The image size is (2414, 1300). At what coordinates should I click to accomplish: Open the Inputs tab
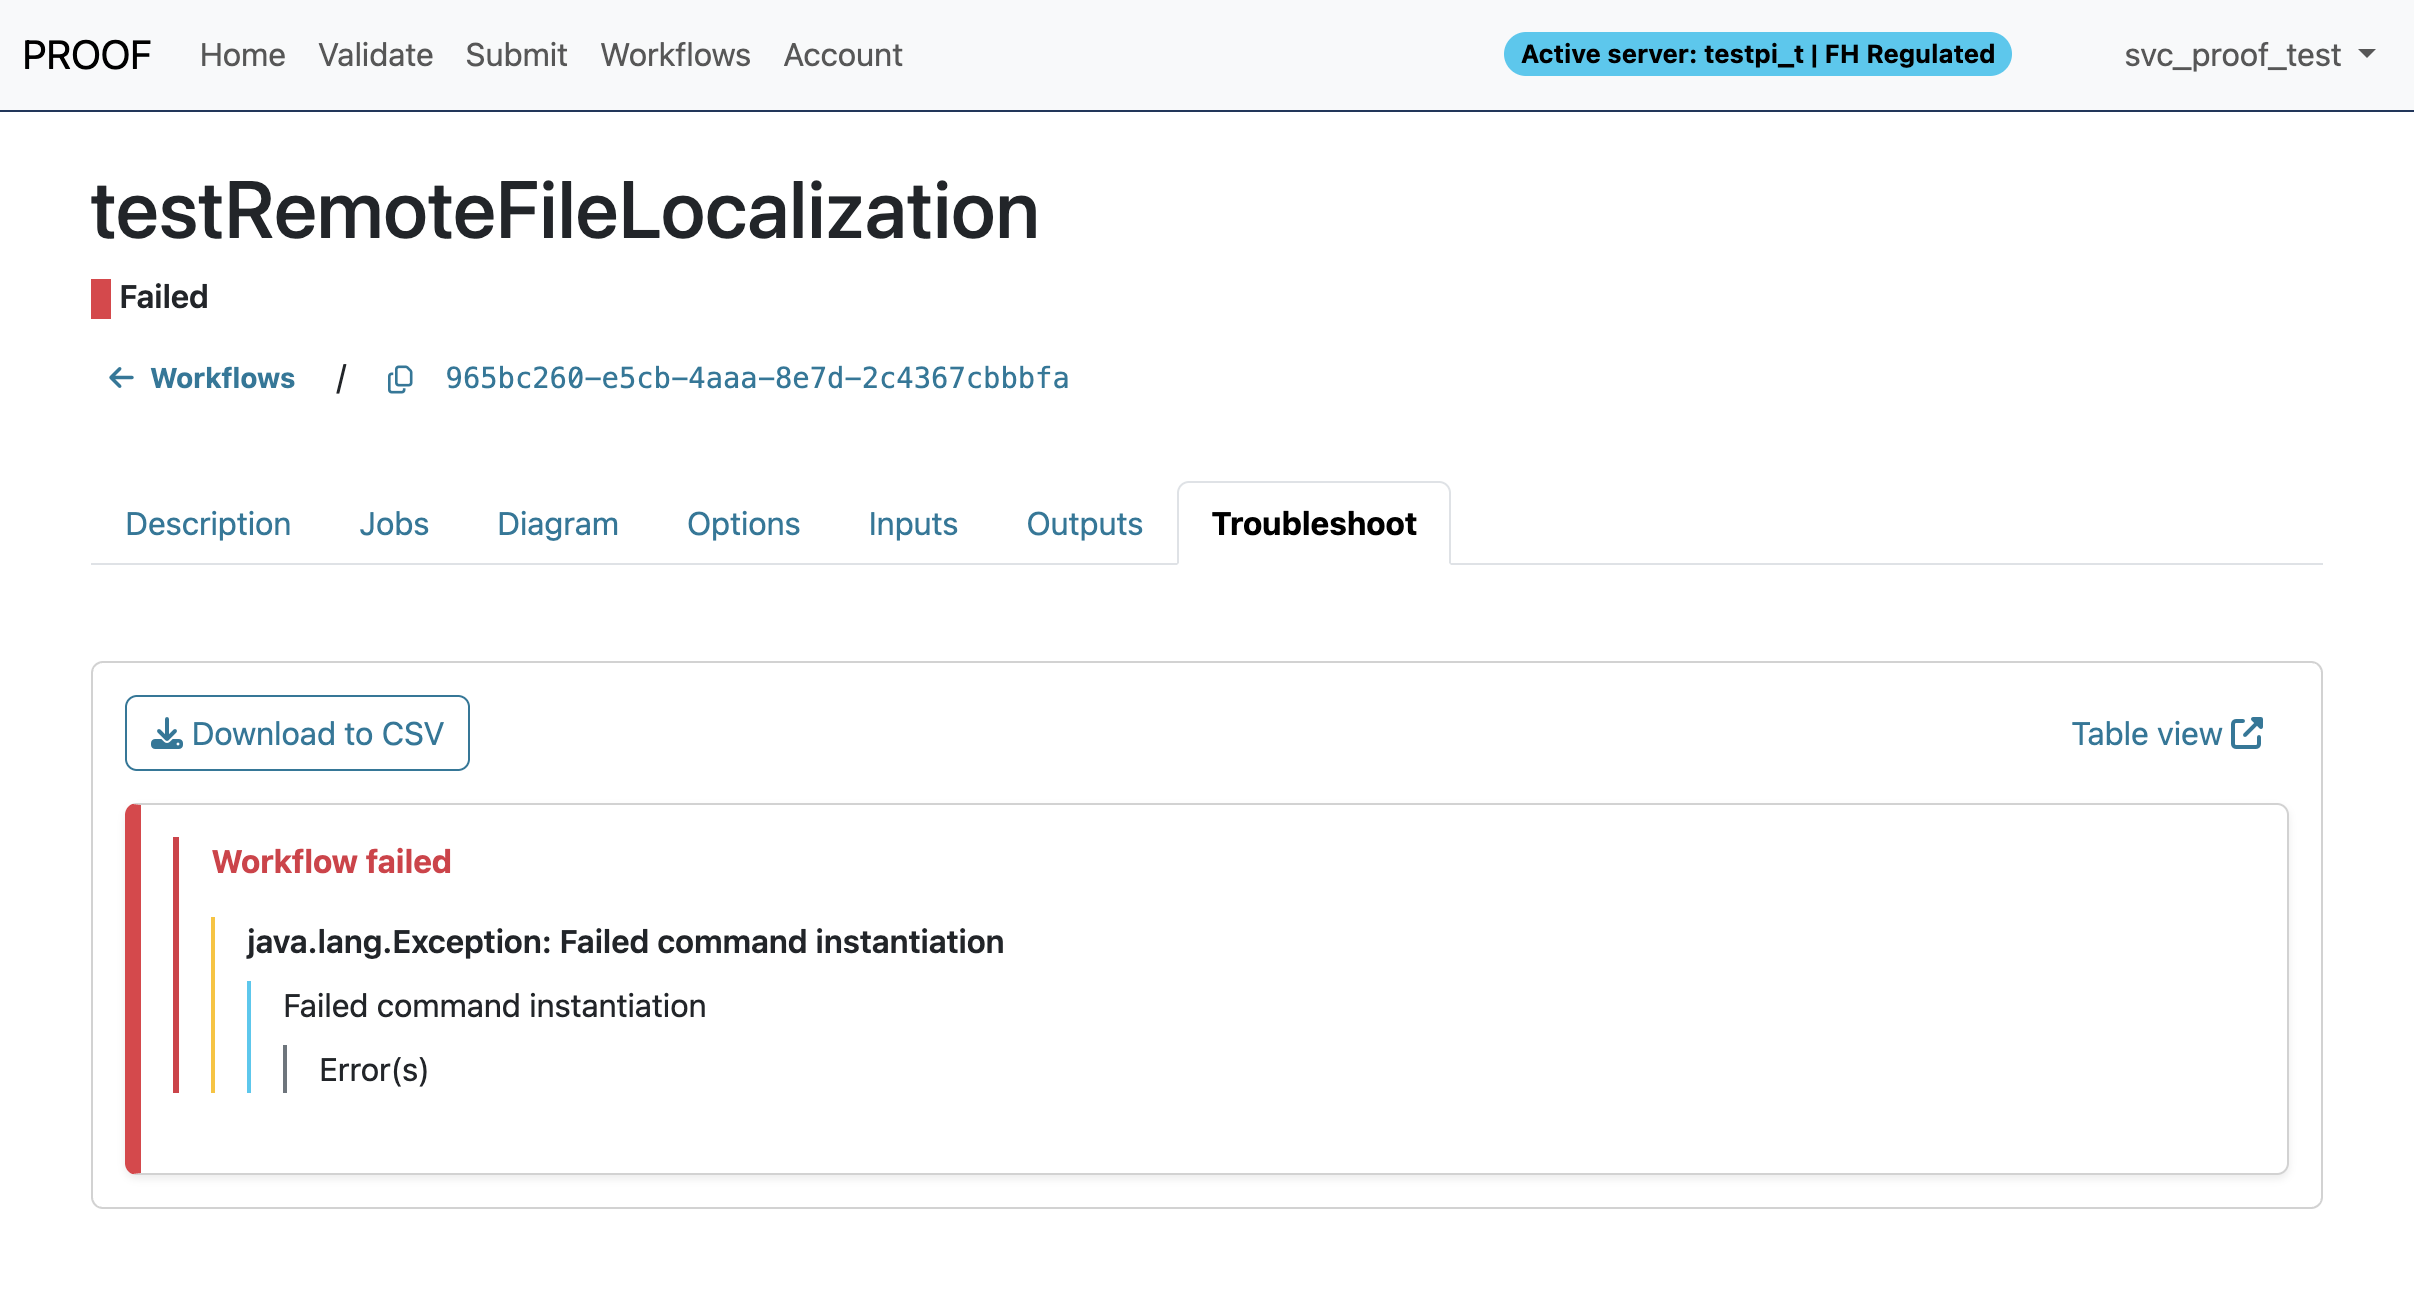tap(912, 523)
